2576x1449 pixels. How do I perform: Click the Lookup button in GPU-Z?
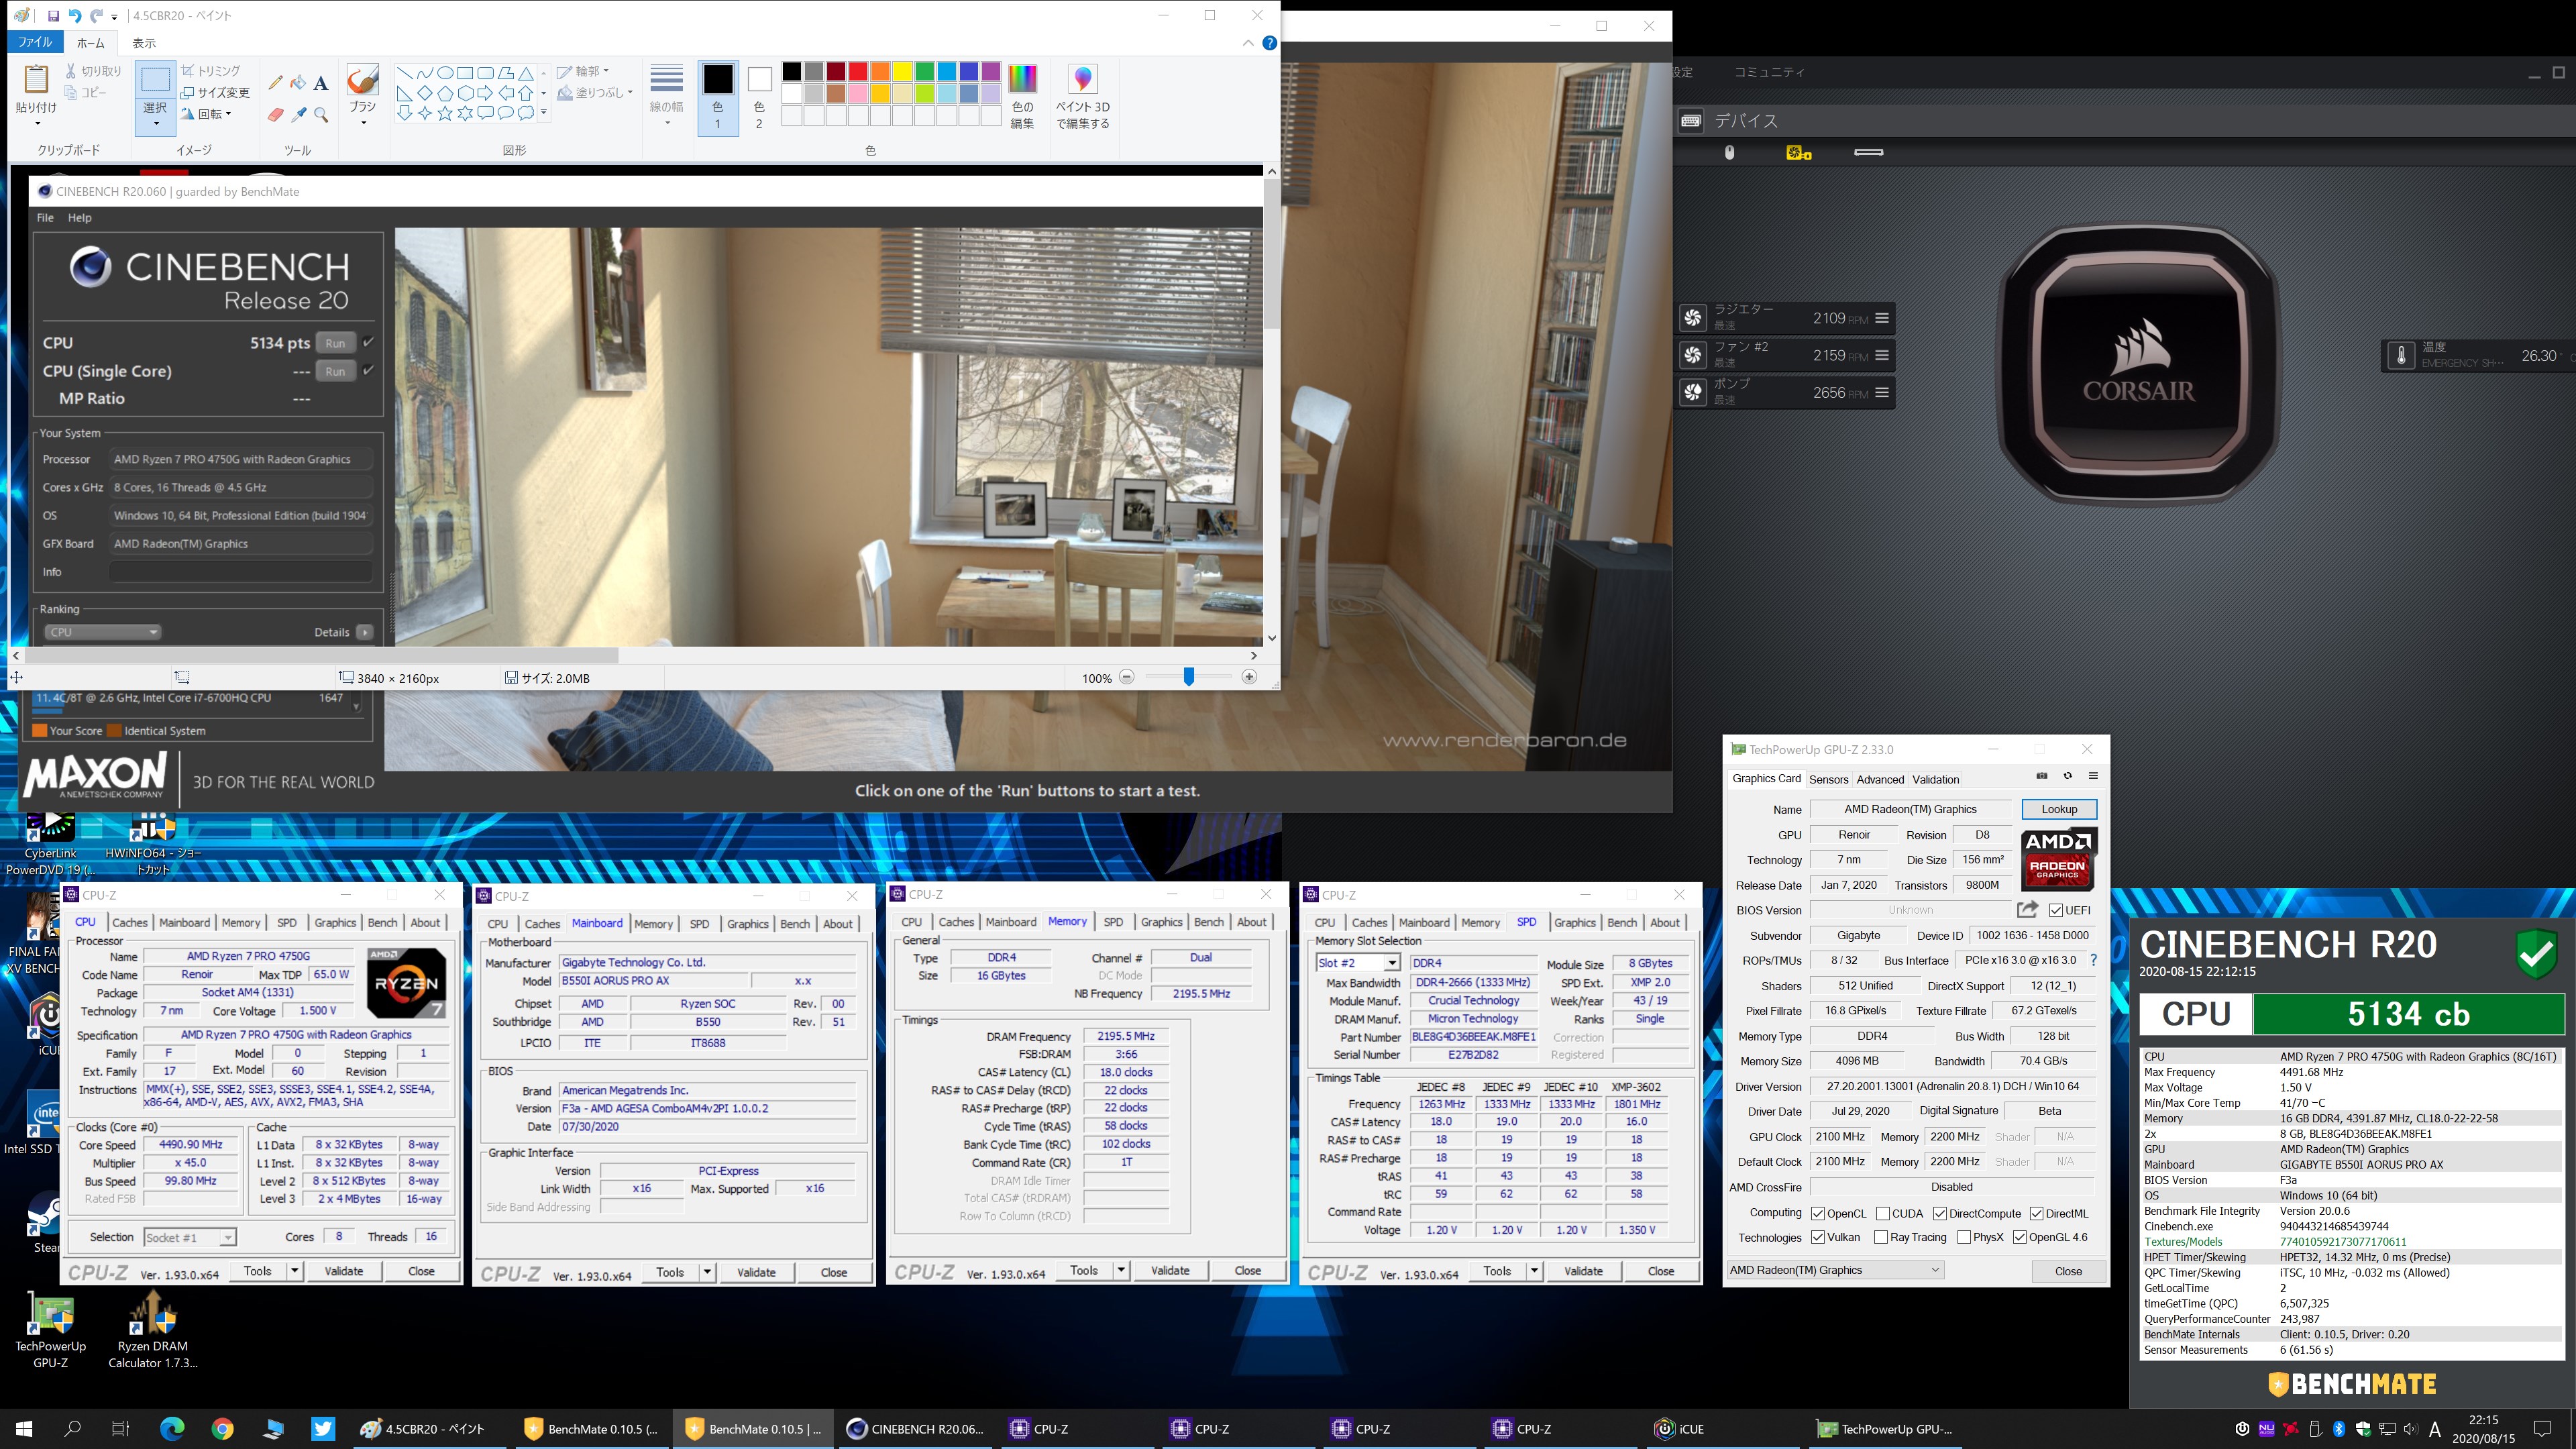pos(2059,809)
